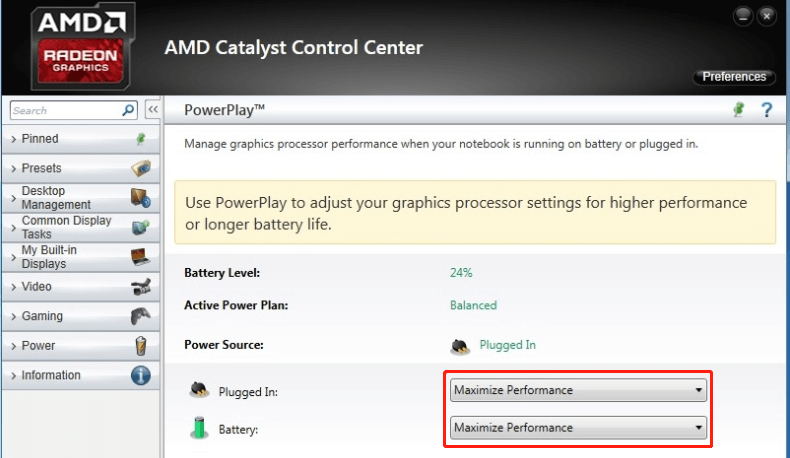
Task: Click the laptop icon for My Built-in Displays
Action: (141, 257)
